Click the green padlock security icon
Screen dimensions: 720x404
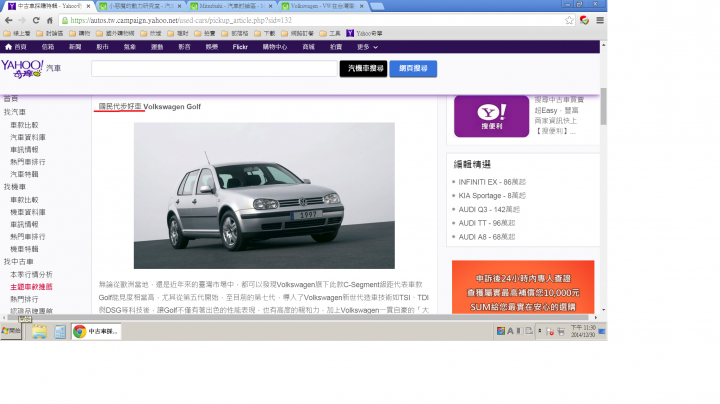[65, 20]
